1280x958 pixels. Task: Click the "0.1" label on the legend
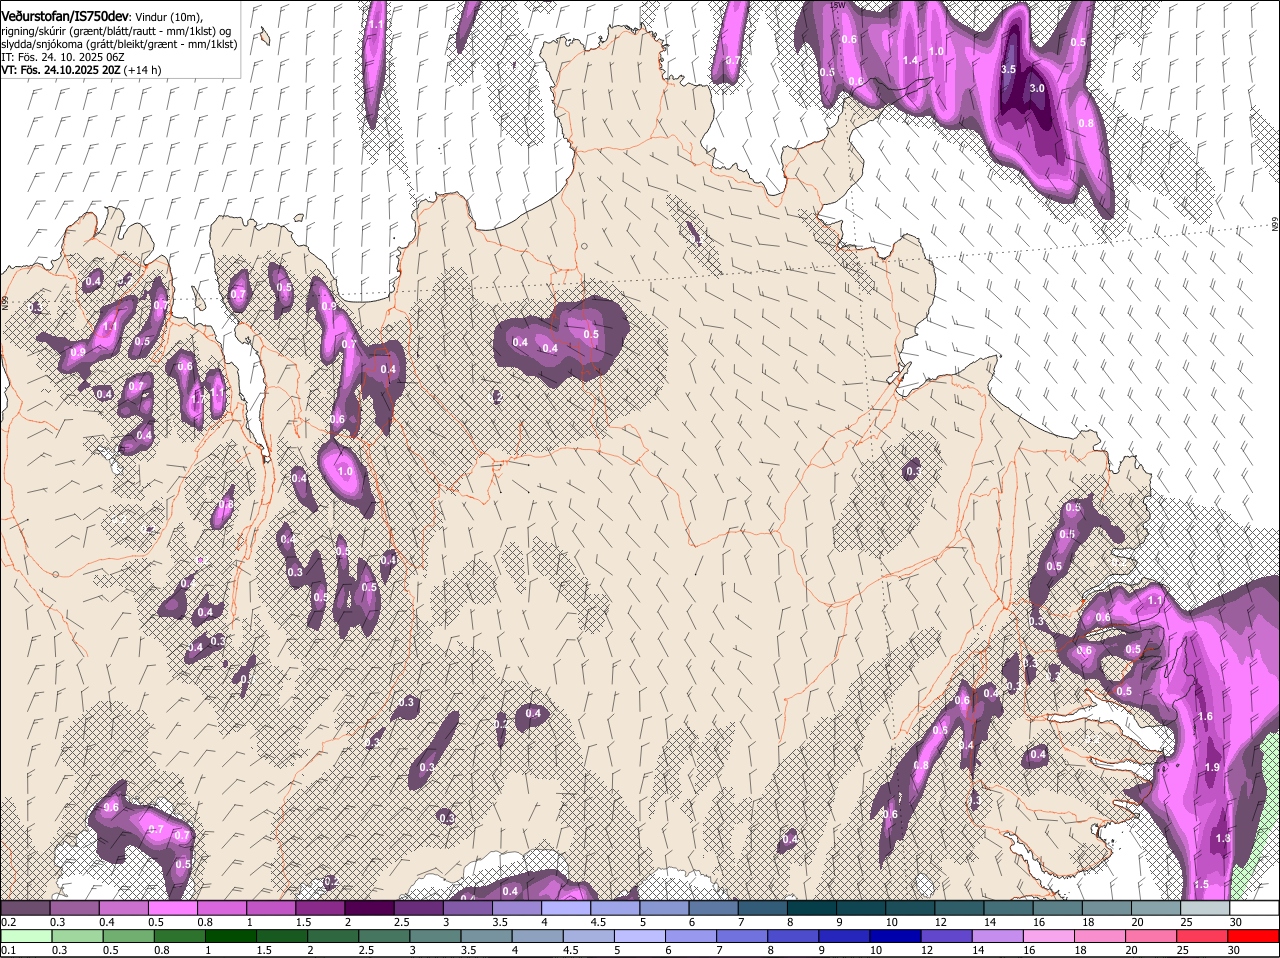point(8,950)
